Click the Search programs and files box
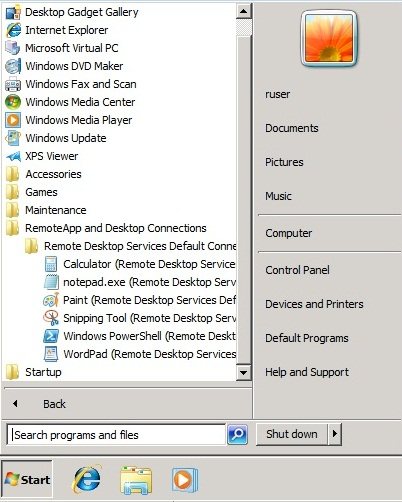This screenshot has height=502, width=402. (x=116, y=435)
